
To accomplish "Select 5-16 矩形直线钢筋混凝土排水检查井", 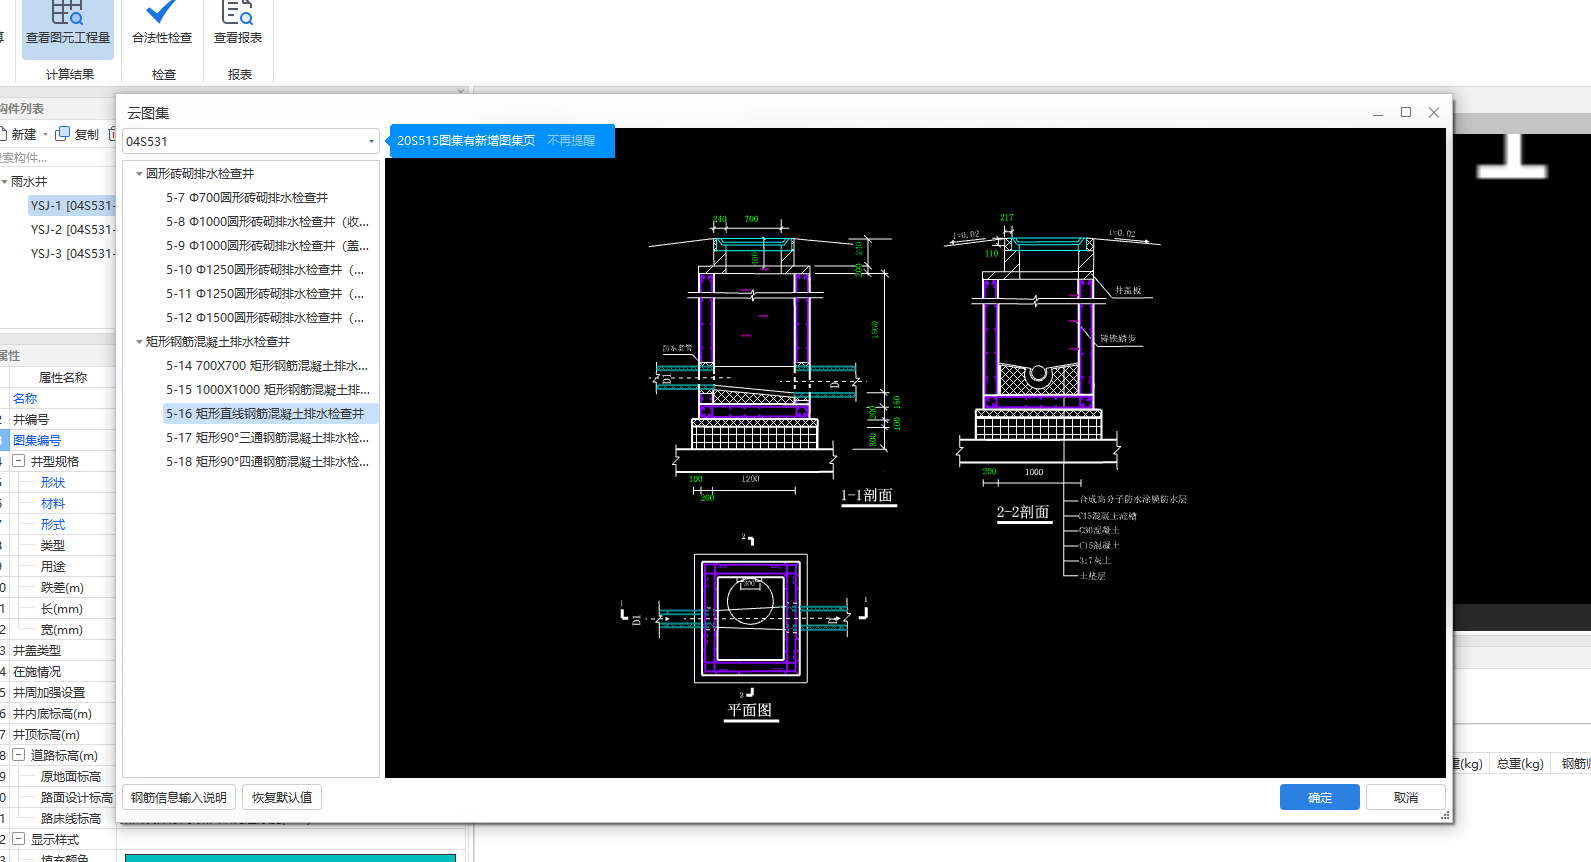I will (x=270, y=413).
